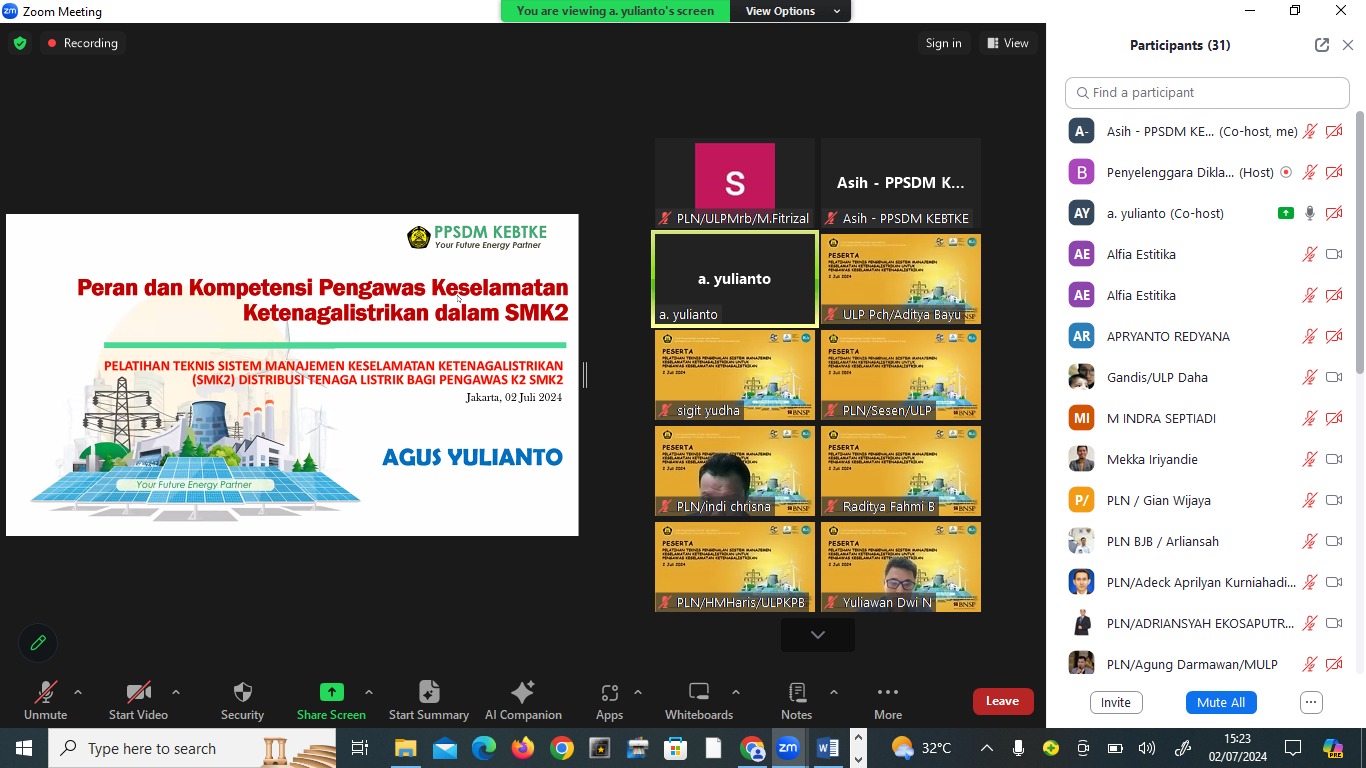The height and width of the screenshot is (768, 1366).
Task: Select the a. yulianto video tile
Action: [x=734, y=279]
